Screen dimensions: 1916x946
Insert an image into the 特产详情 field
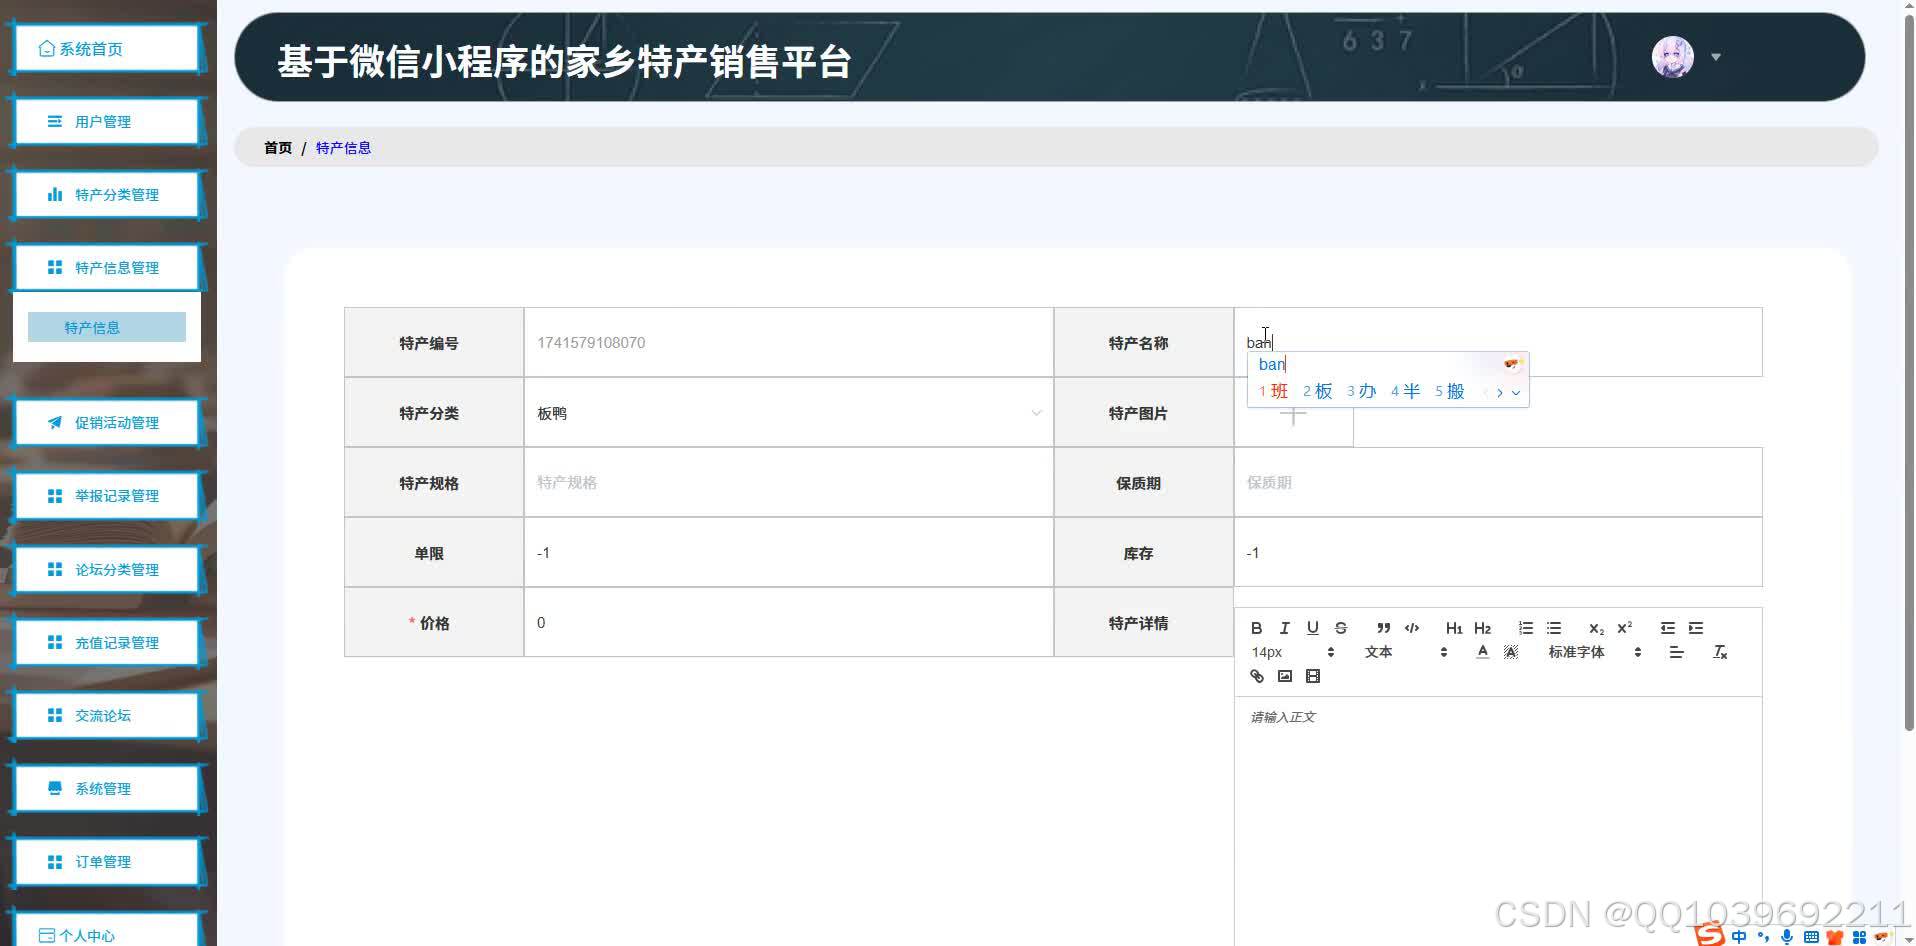point(1284,676)
